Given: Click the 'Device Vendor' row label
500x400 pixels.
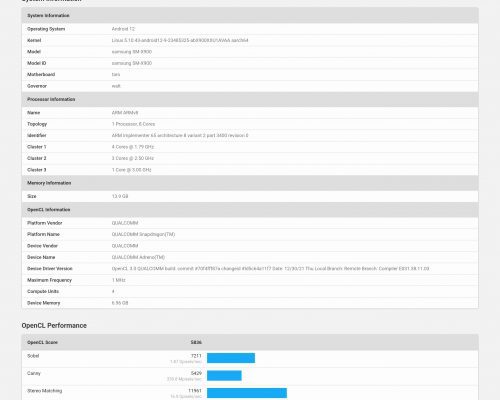Looking at the screenshot, I should click(42, 246).
